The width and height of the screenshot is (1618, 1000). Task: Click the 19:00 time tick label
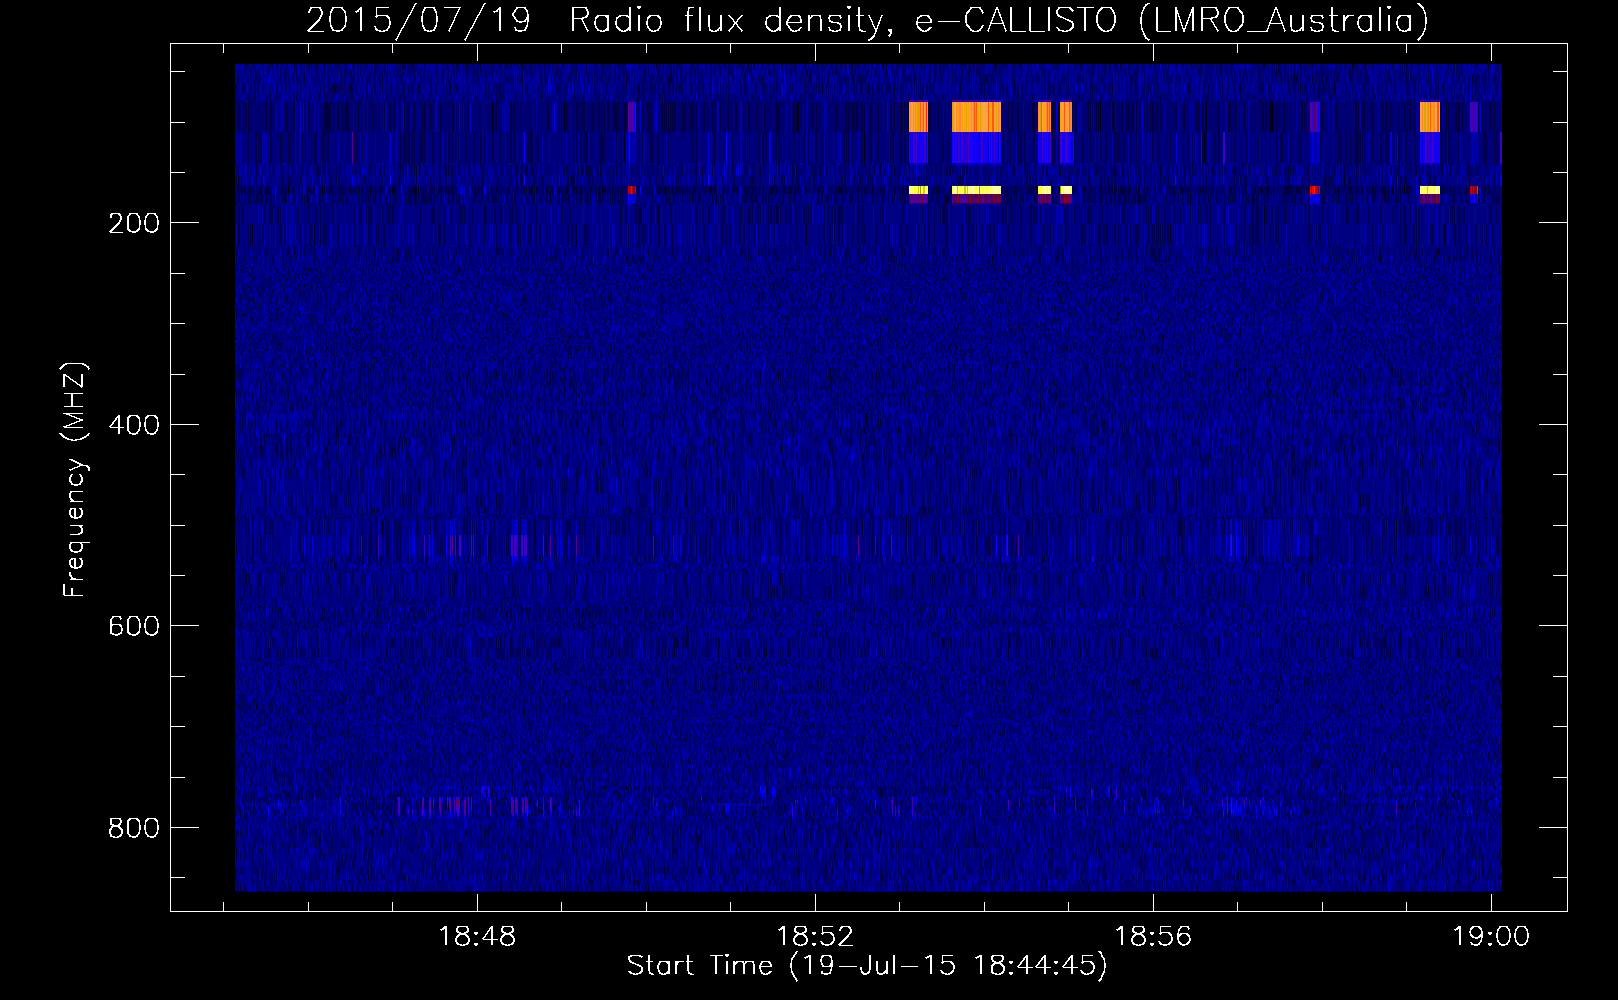point(1491,938)
